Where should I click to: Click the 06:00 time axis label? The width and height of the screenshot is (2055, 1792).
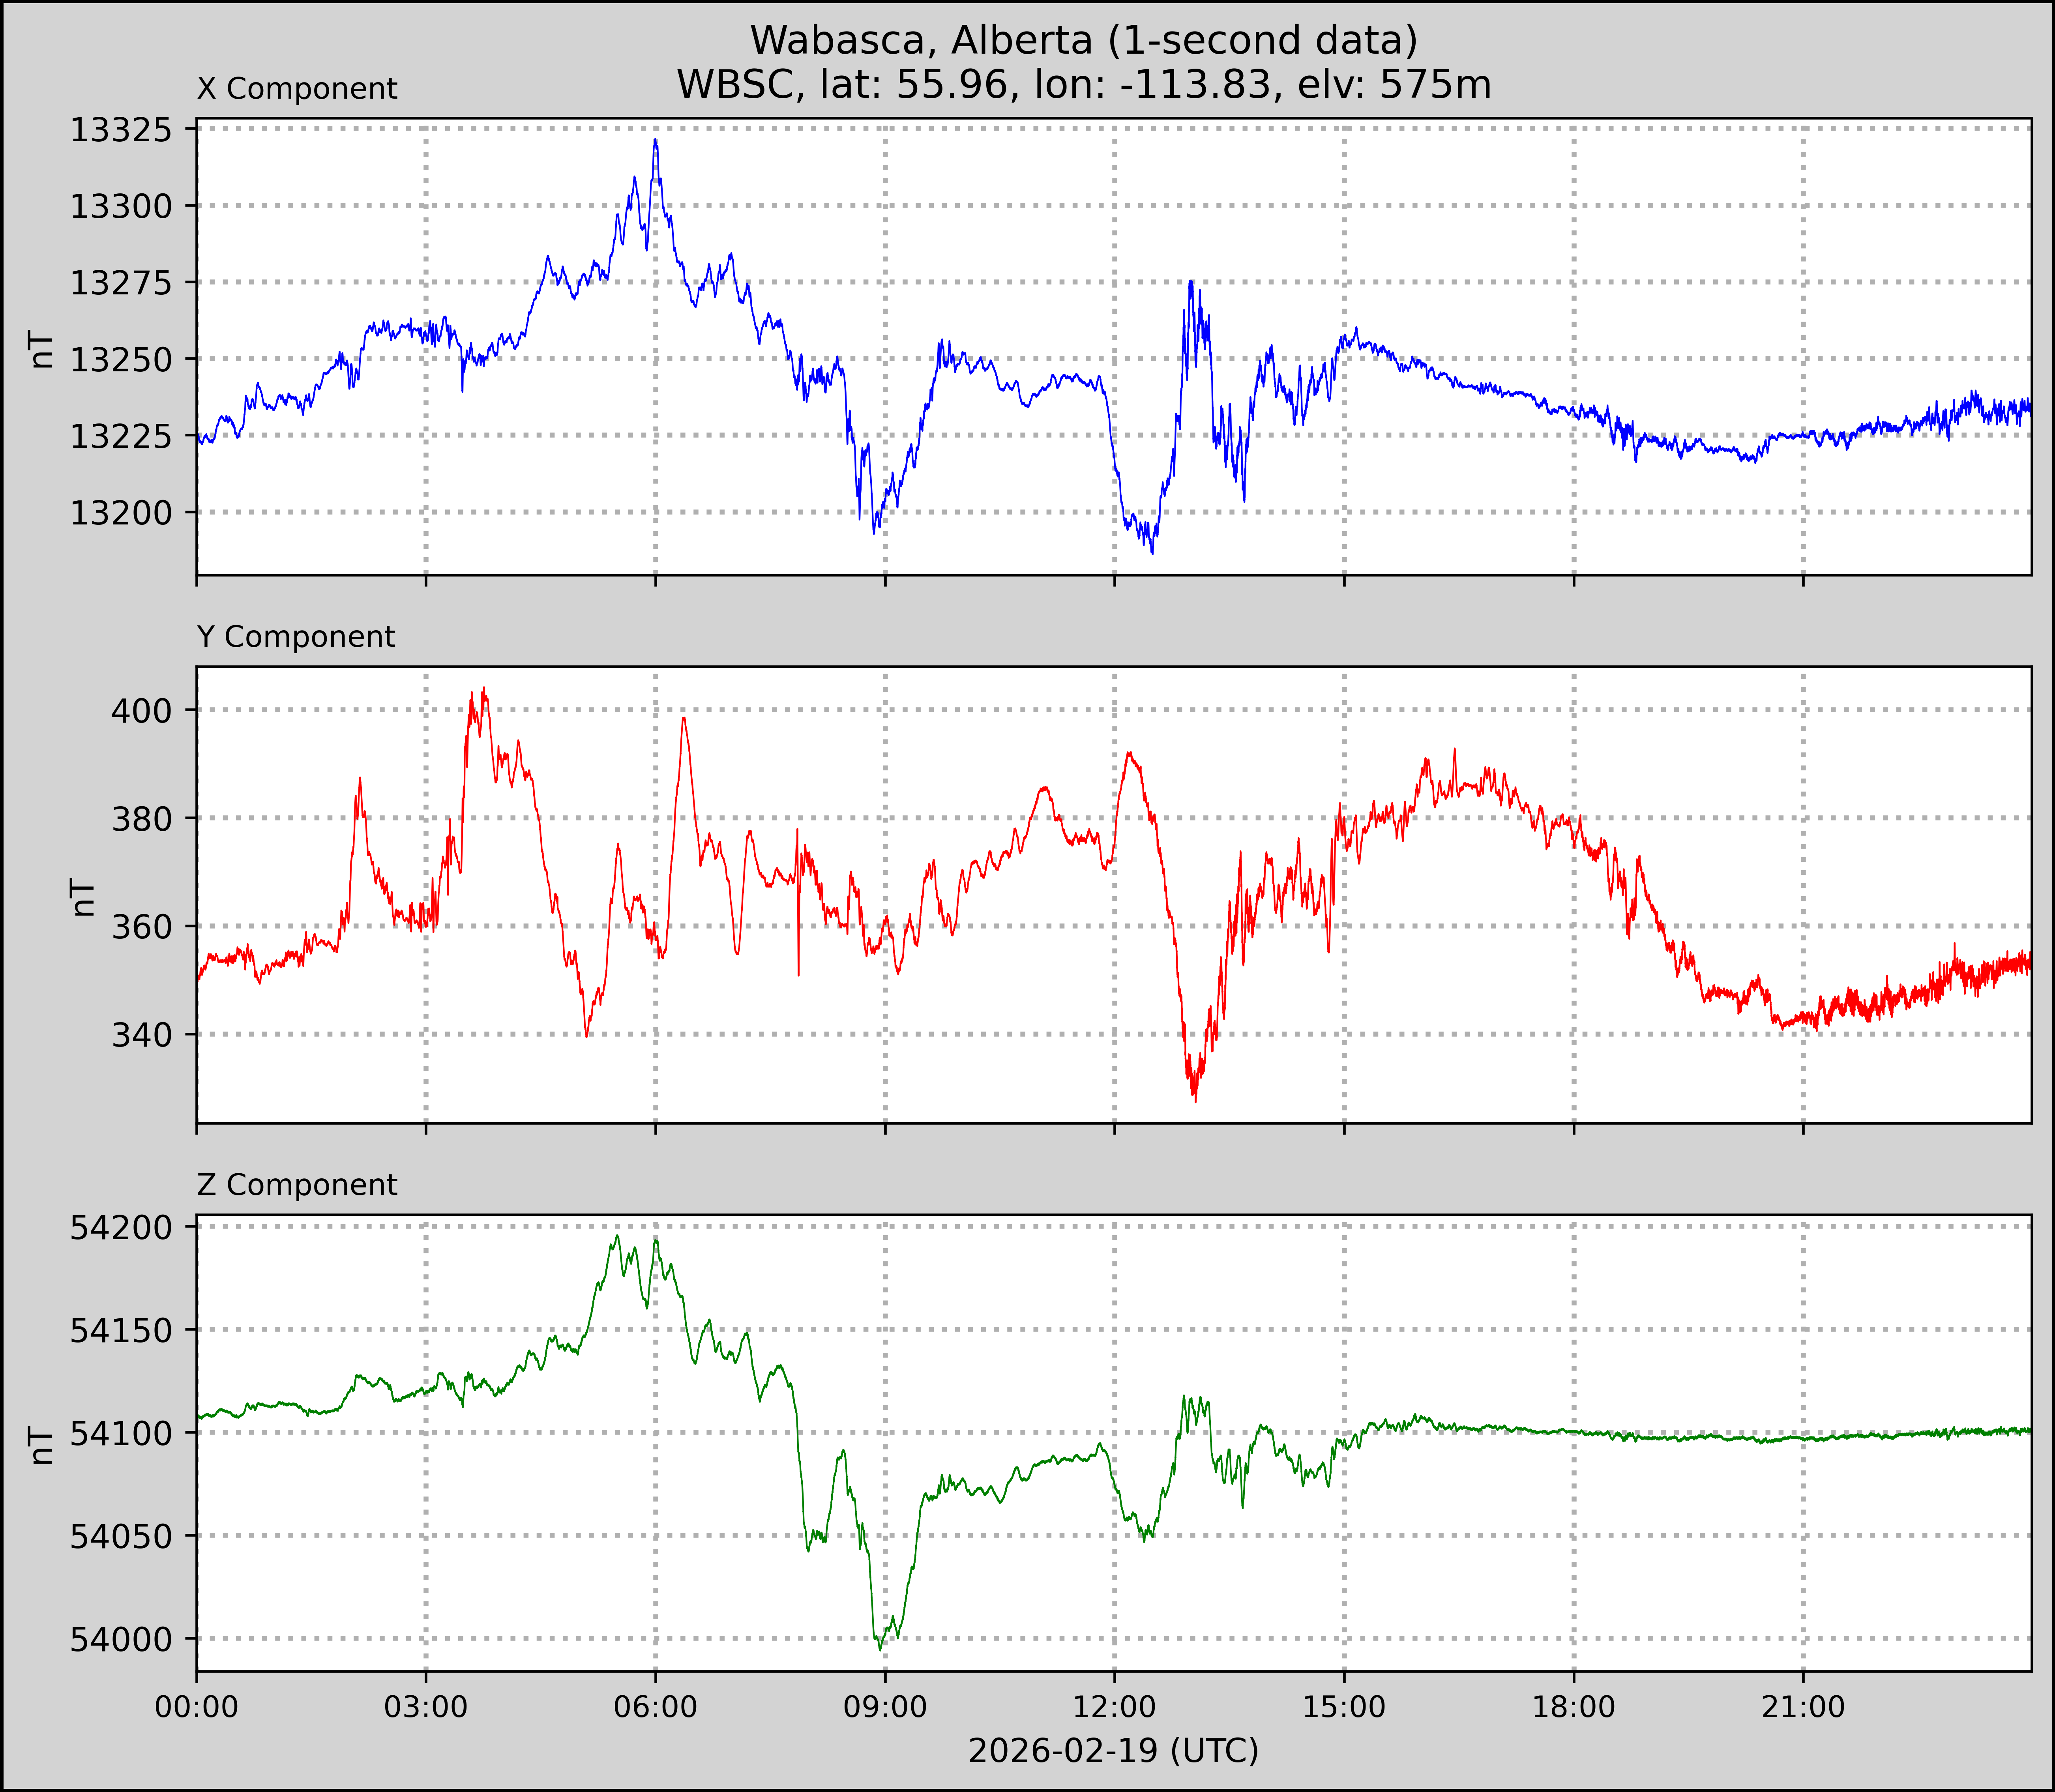point(656,1708)
